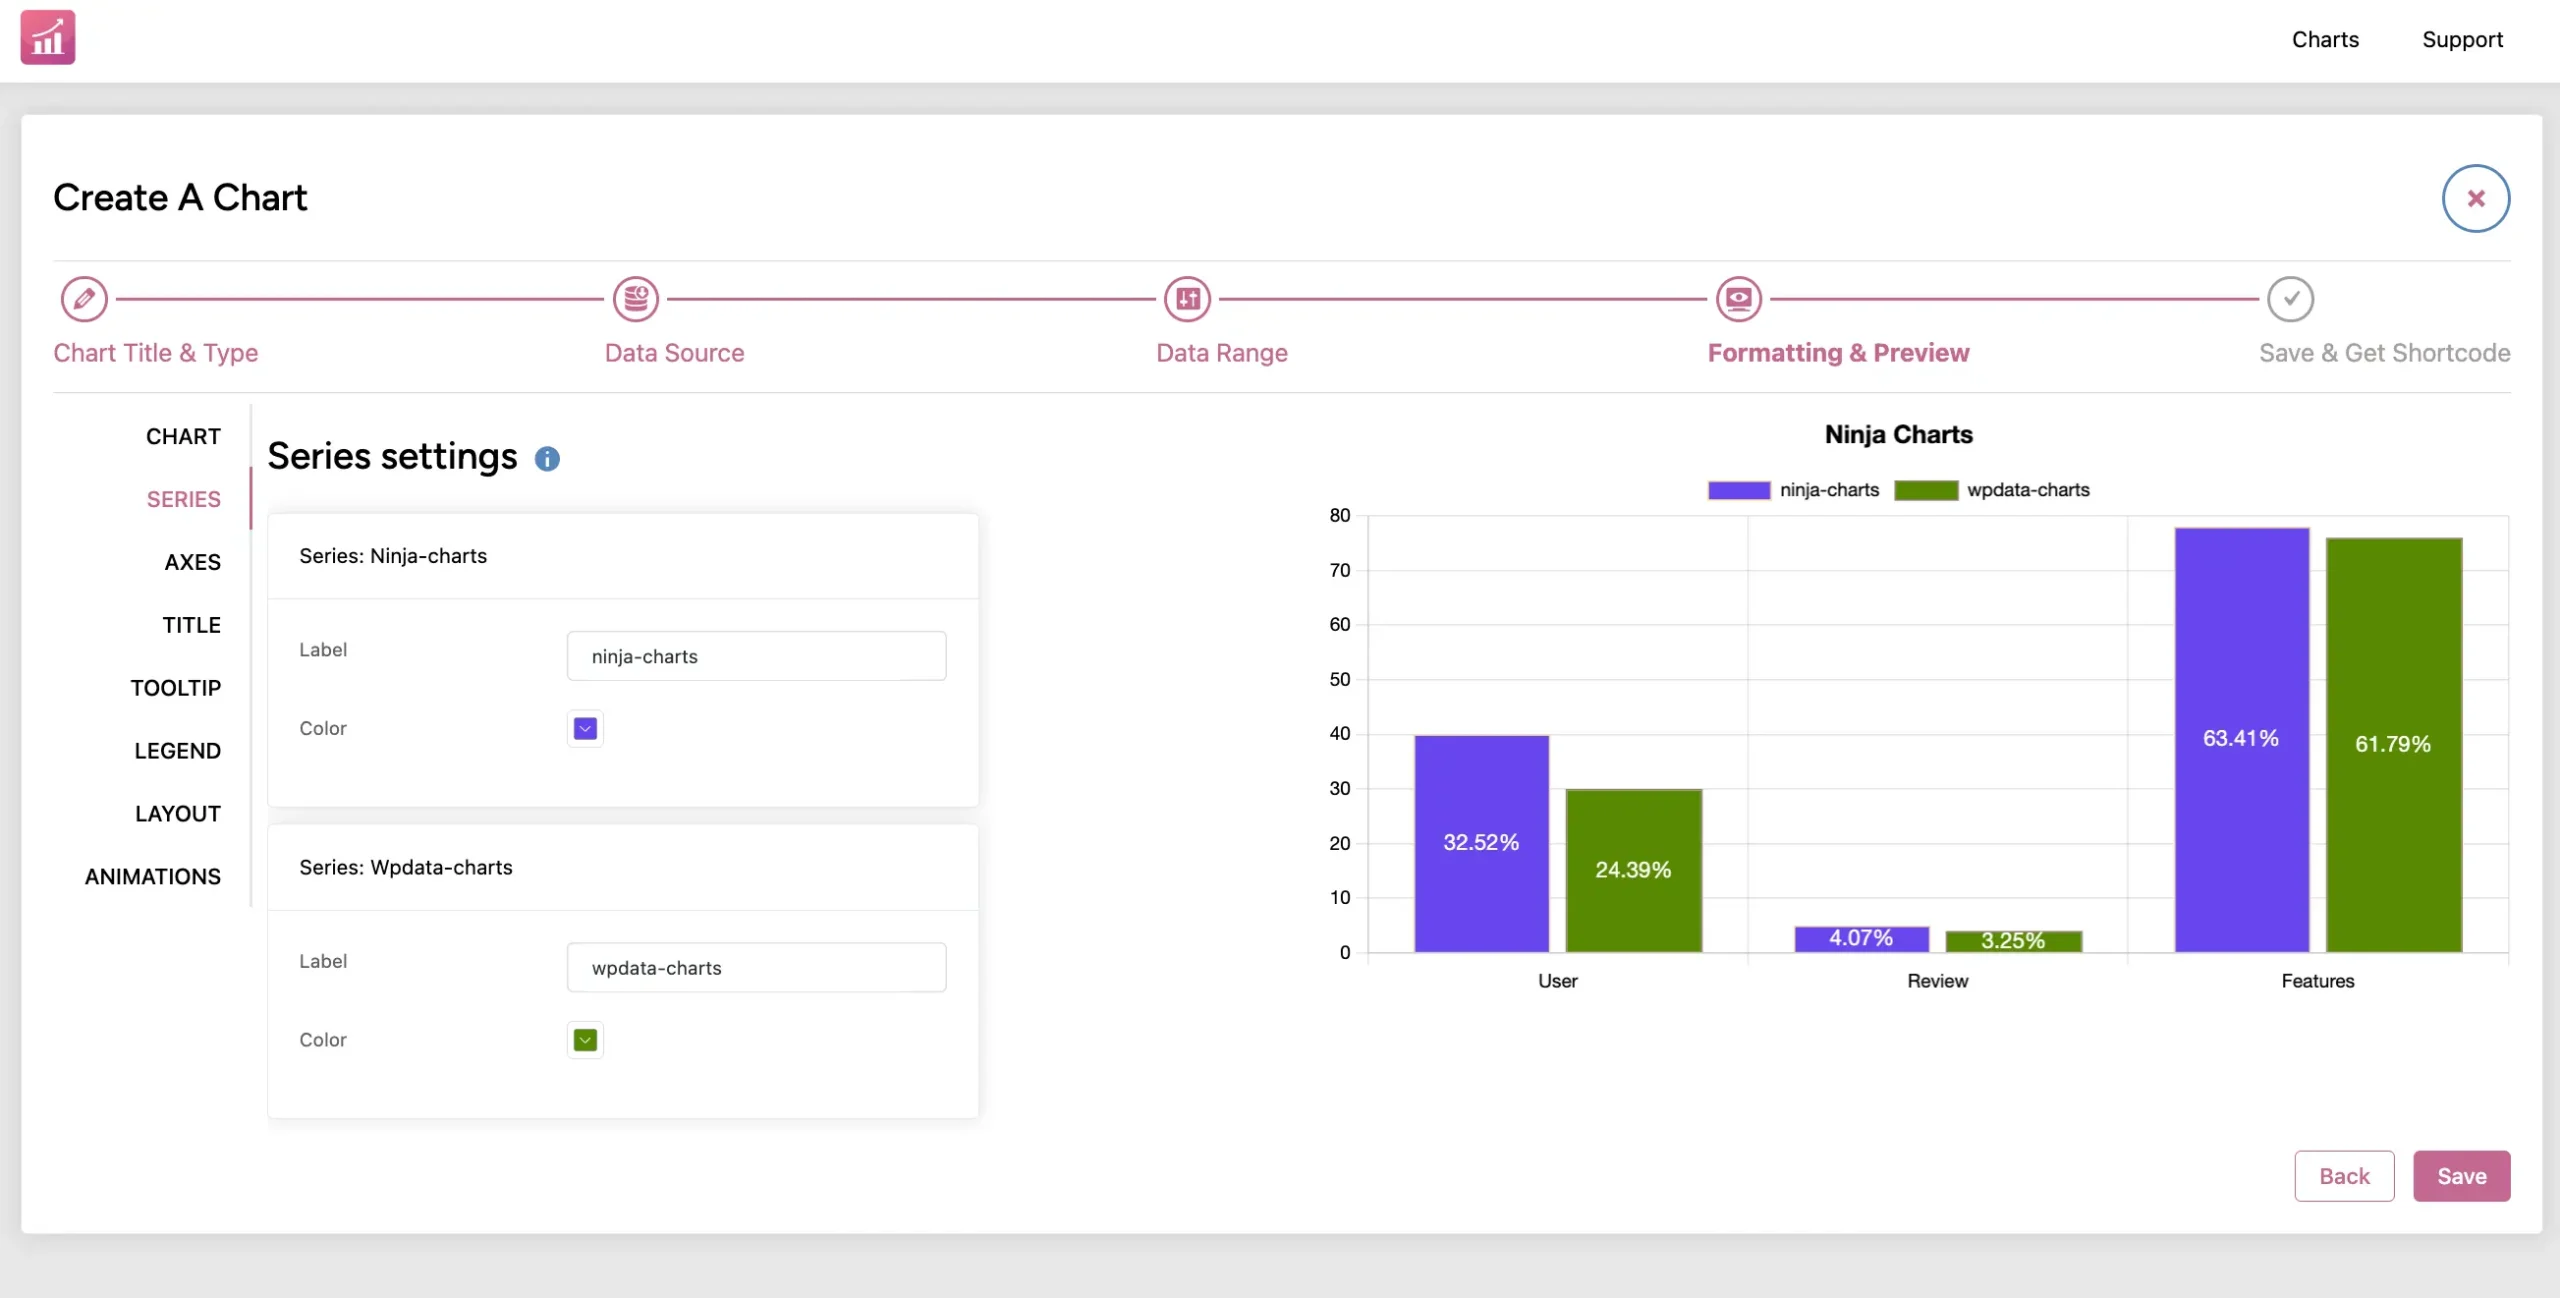Click the Formatting & Preview step label
The image size is (2560, 1298).
tap(1839, 353)
